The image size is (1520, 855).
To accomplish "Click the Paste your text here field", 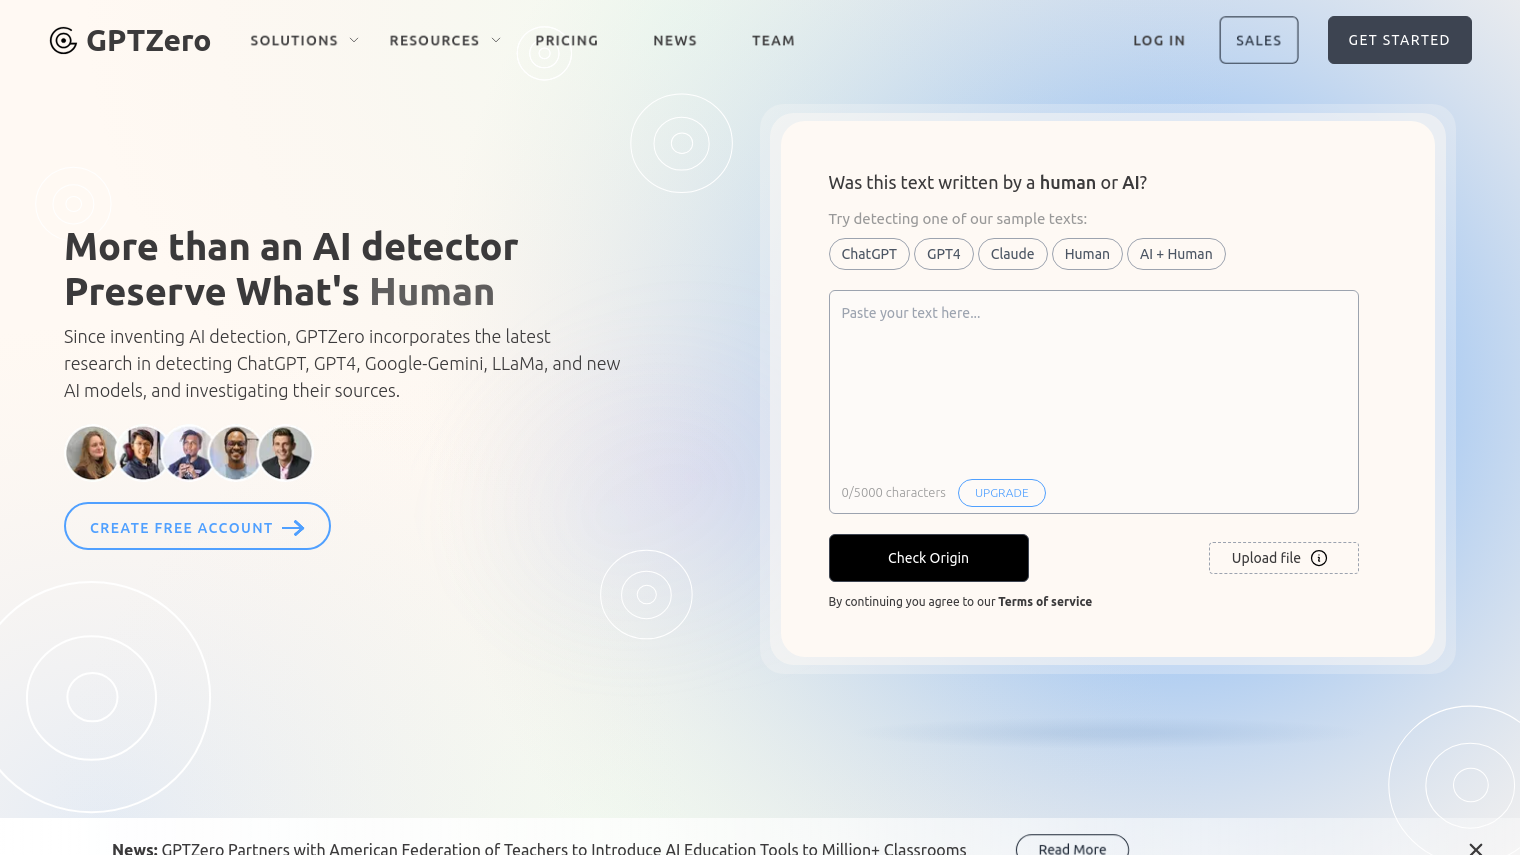I will click(1093, 402).
